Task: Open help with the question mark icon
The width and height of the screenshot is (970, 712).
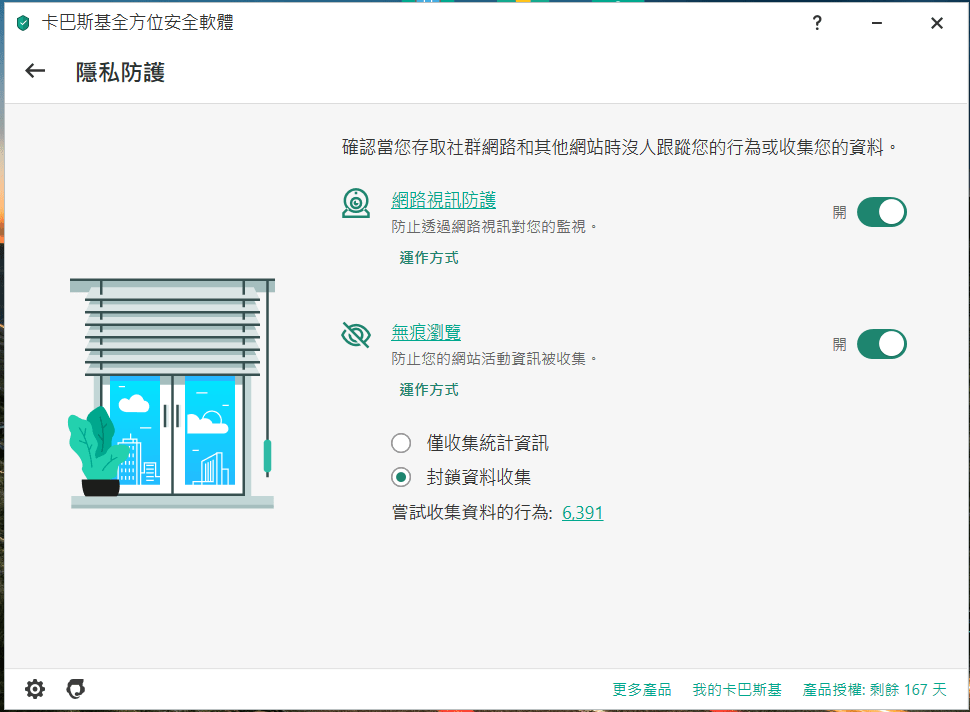Action: pyautogui.click(x=817, y=23)
